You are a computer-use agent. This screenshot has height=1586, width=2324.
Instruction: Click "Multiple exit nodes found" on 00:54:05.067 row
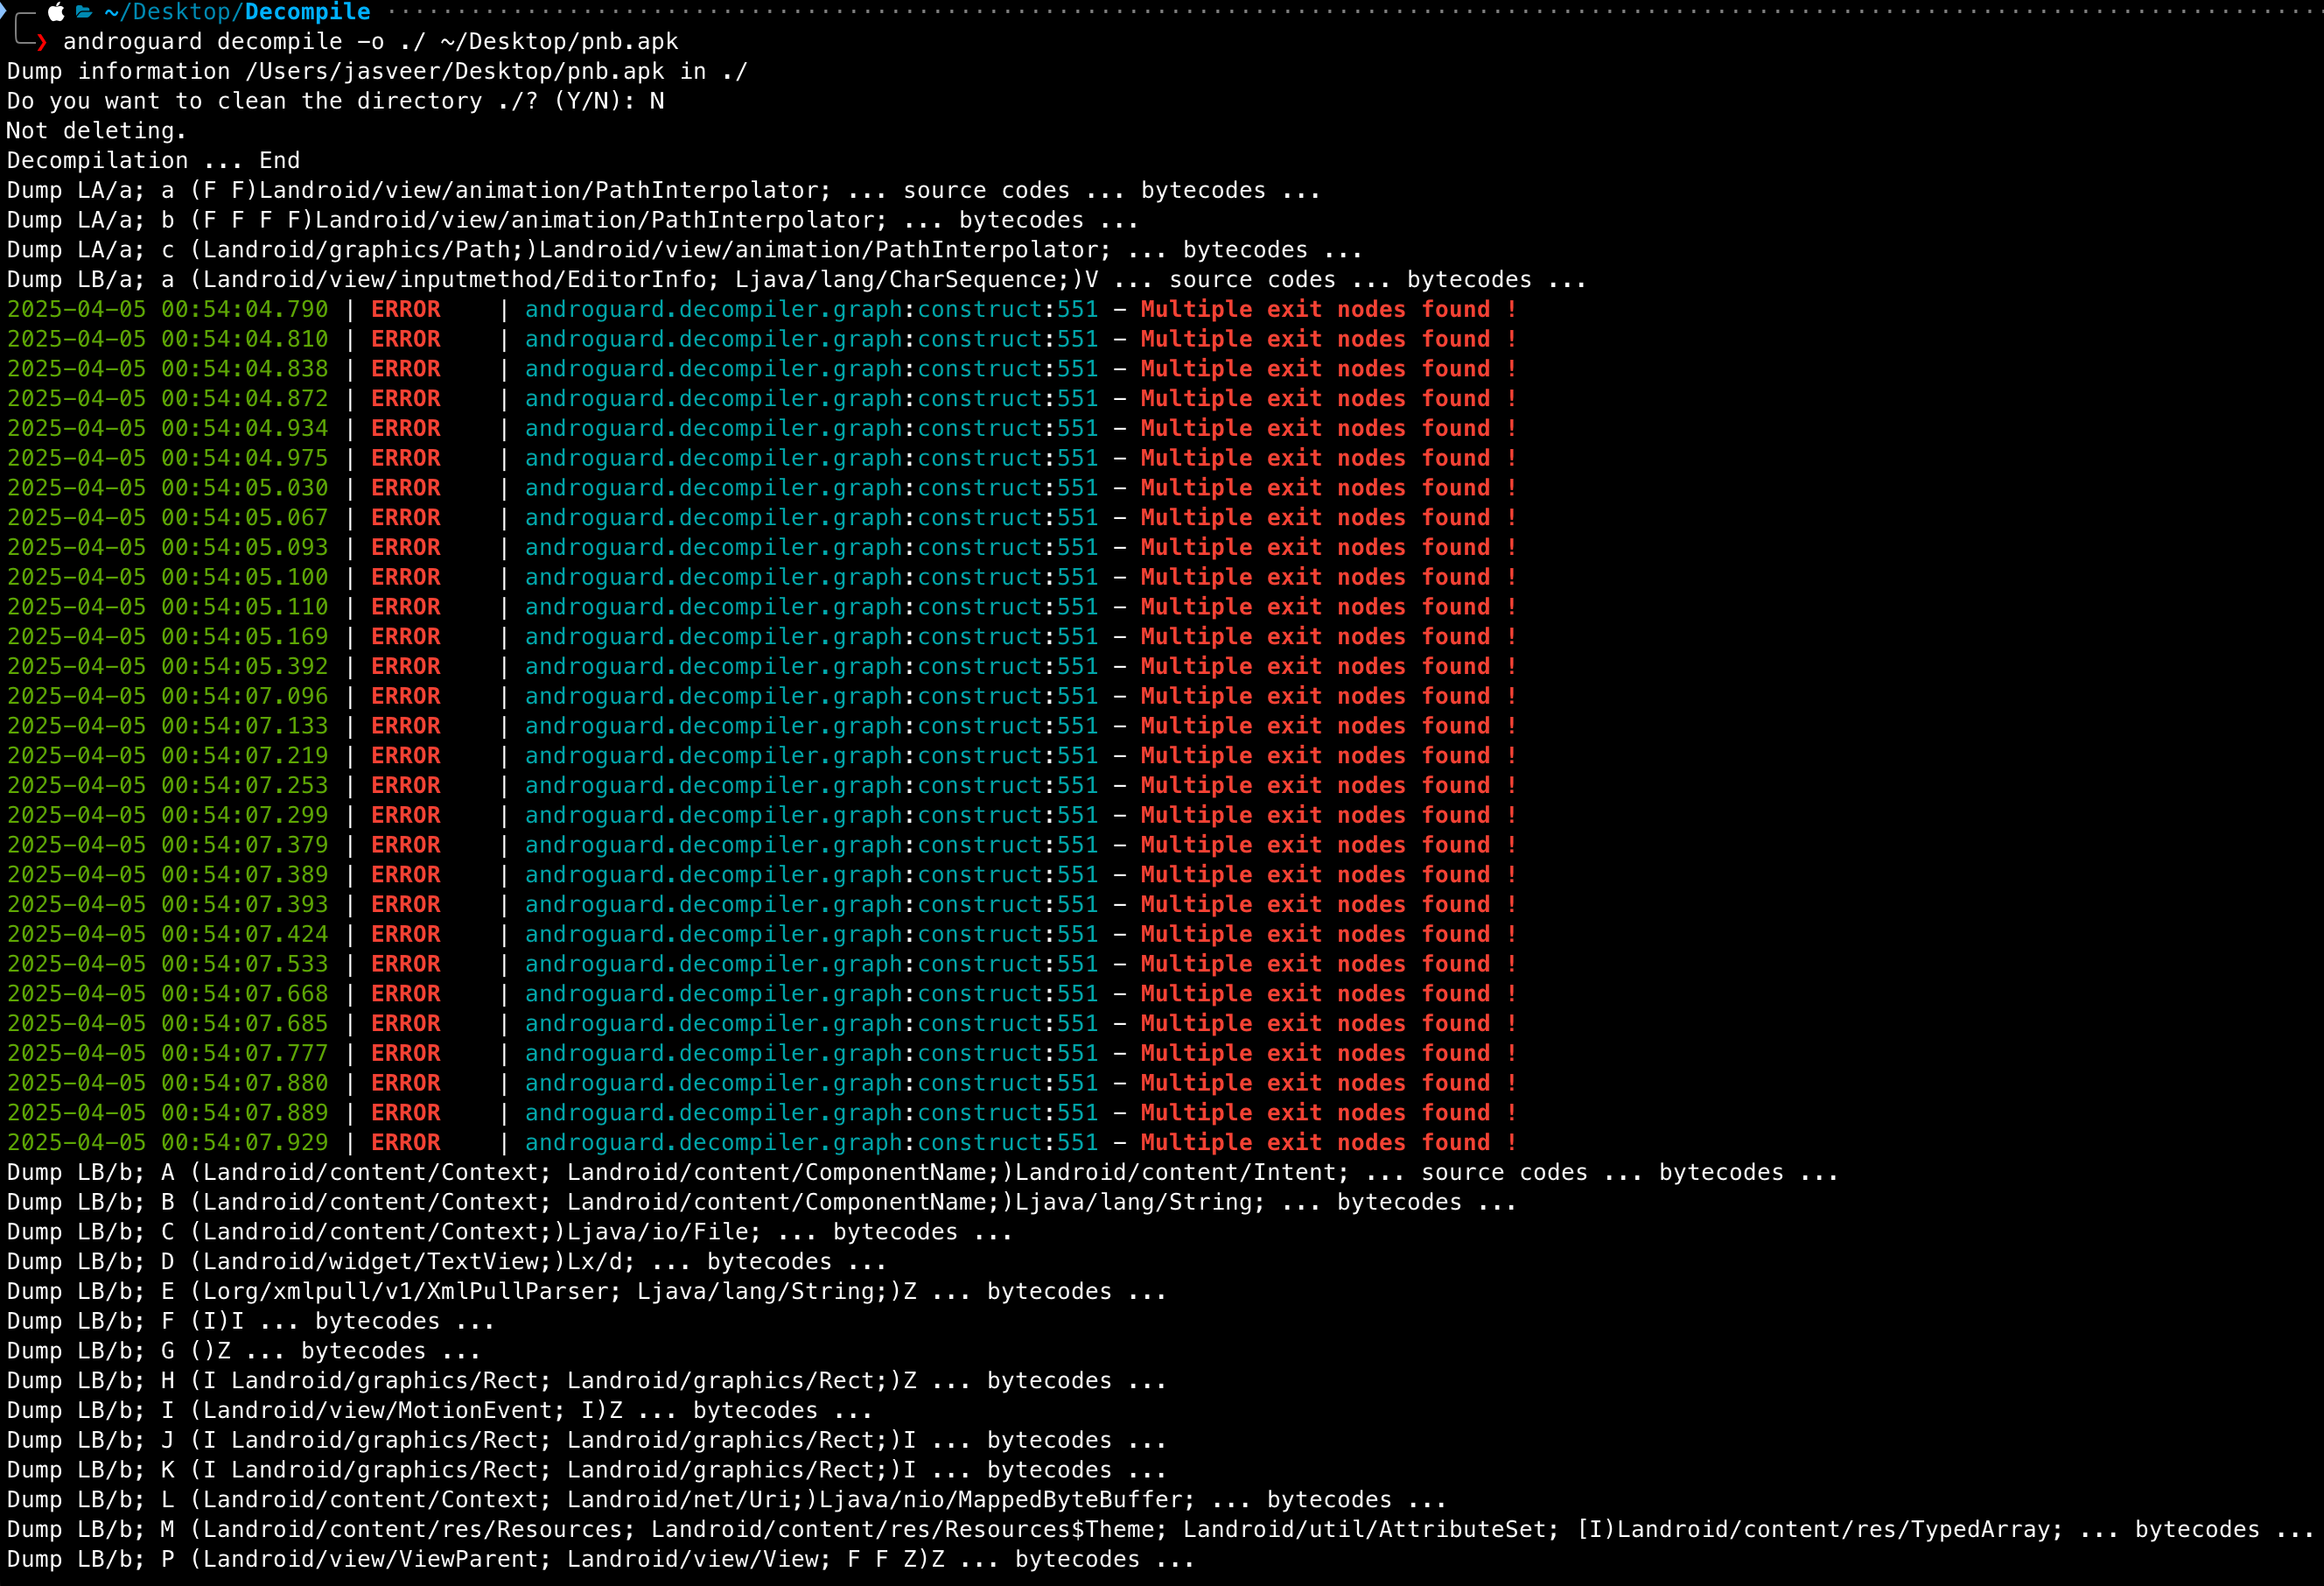tap(1315, 518)
